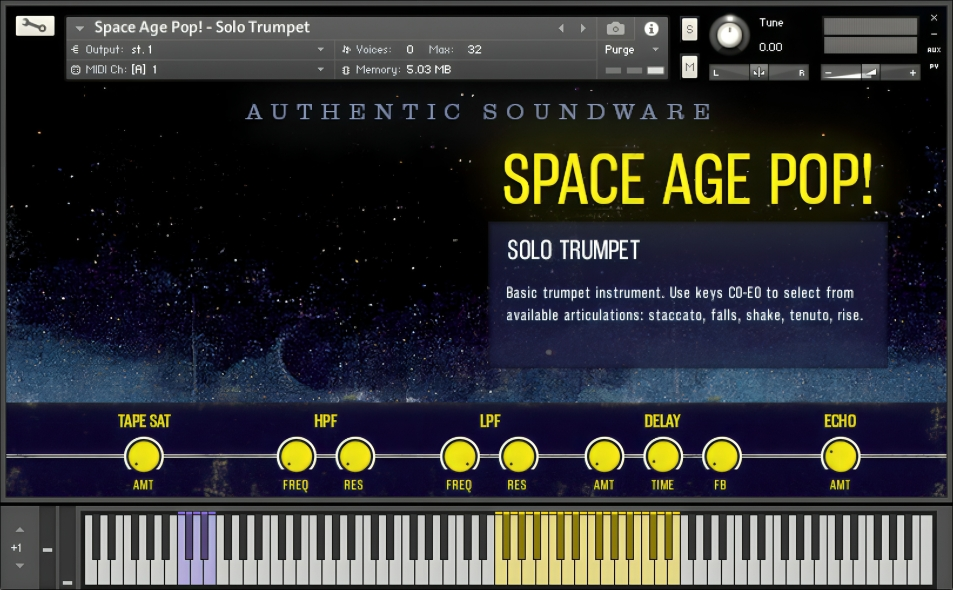Decrease volume with minus button
The height and width of the screenshot is (590, 953).
pyautogui.click(x=827, y=73)
